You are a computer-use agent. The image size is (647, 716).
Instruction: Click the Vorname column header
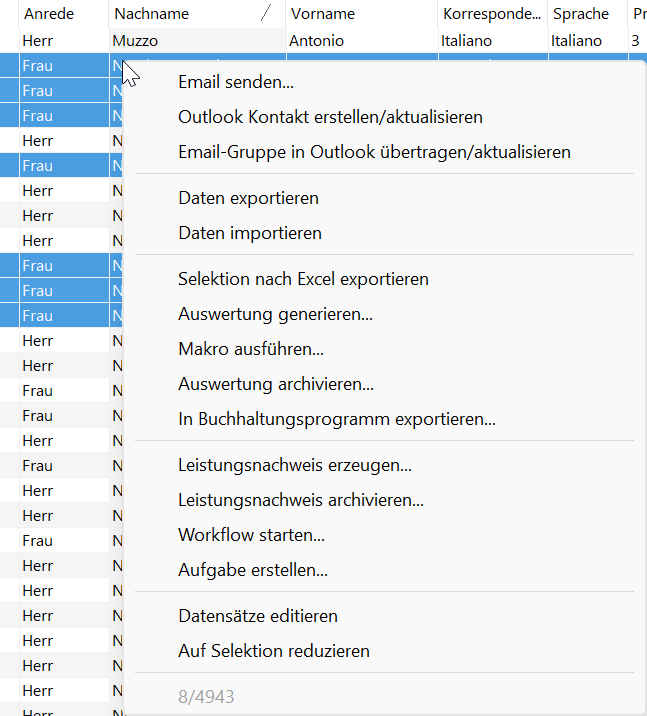click(x=362, y=14)
